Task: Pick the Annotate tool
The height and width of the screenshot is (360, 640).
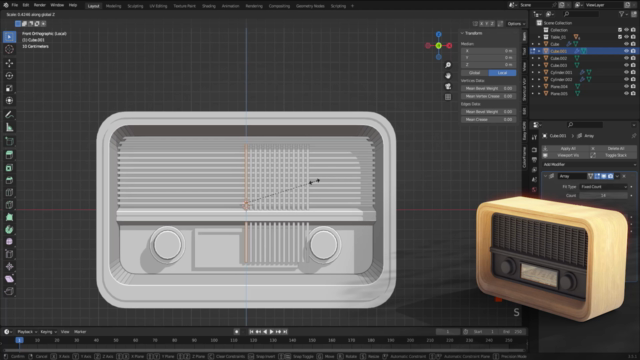Action: (x=9, y=115)
